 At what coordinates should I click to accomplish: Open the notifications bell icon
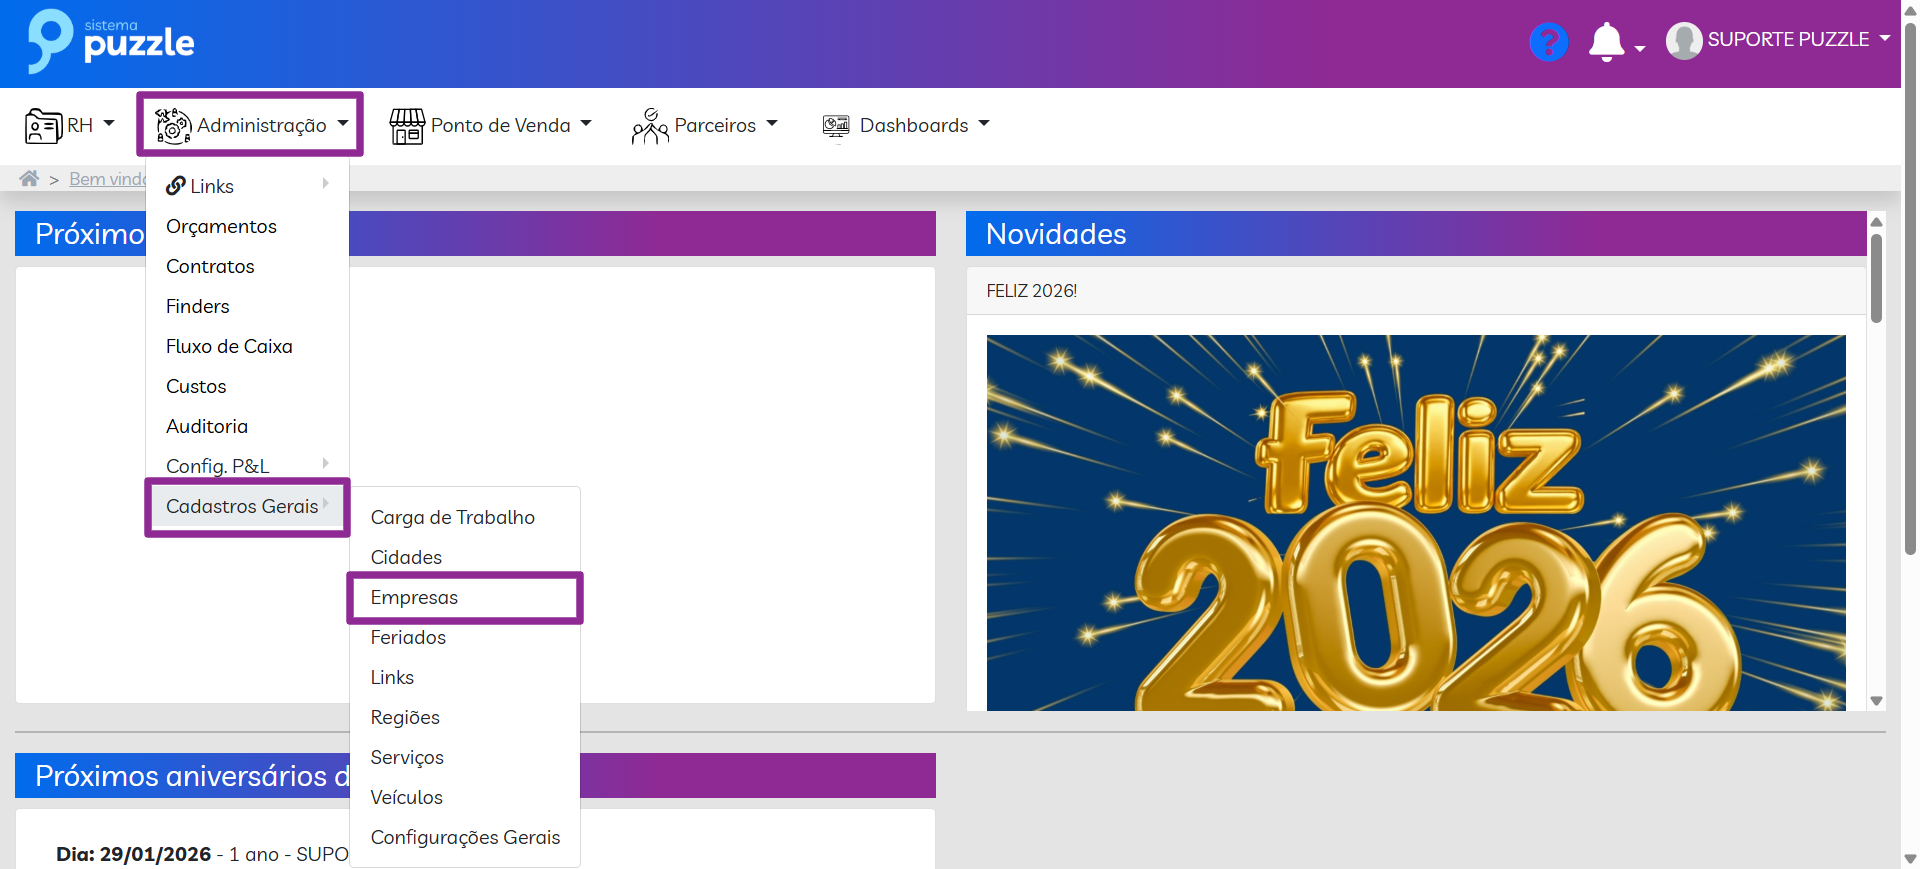[1606, 42]
